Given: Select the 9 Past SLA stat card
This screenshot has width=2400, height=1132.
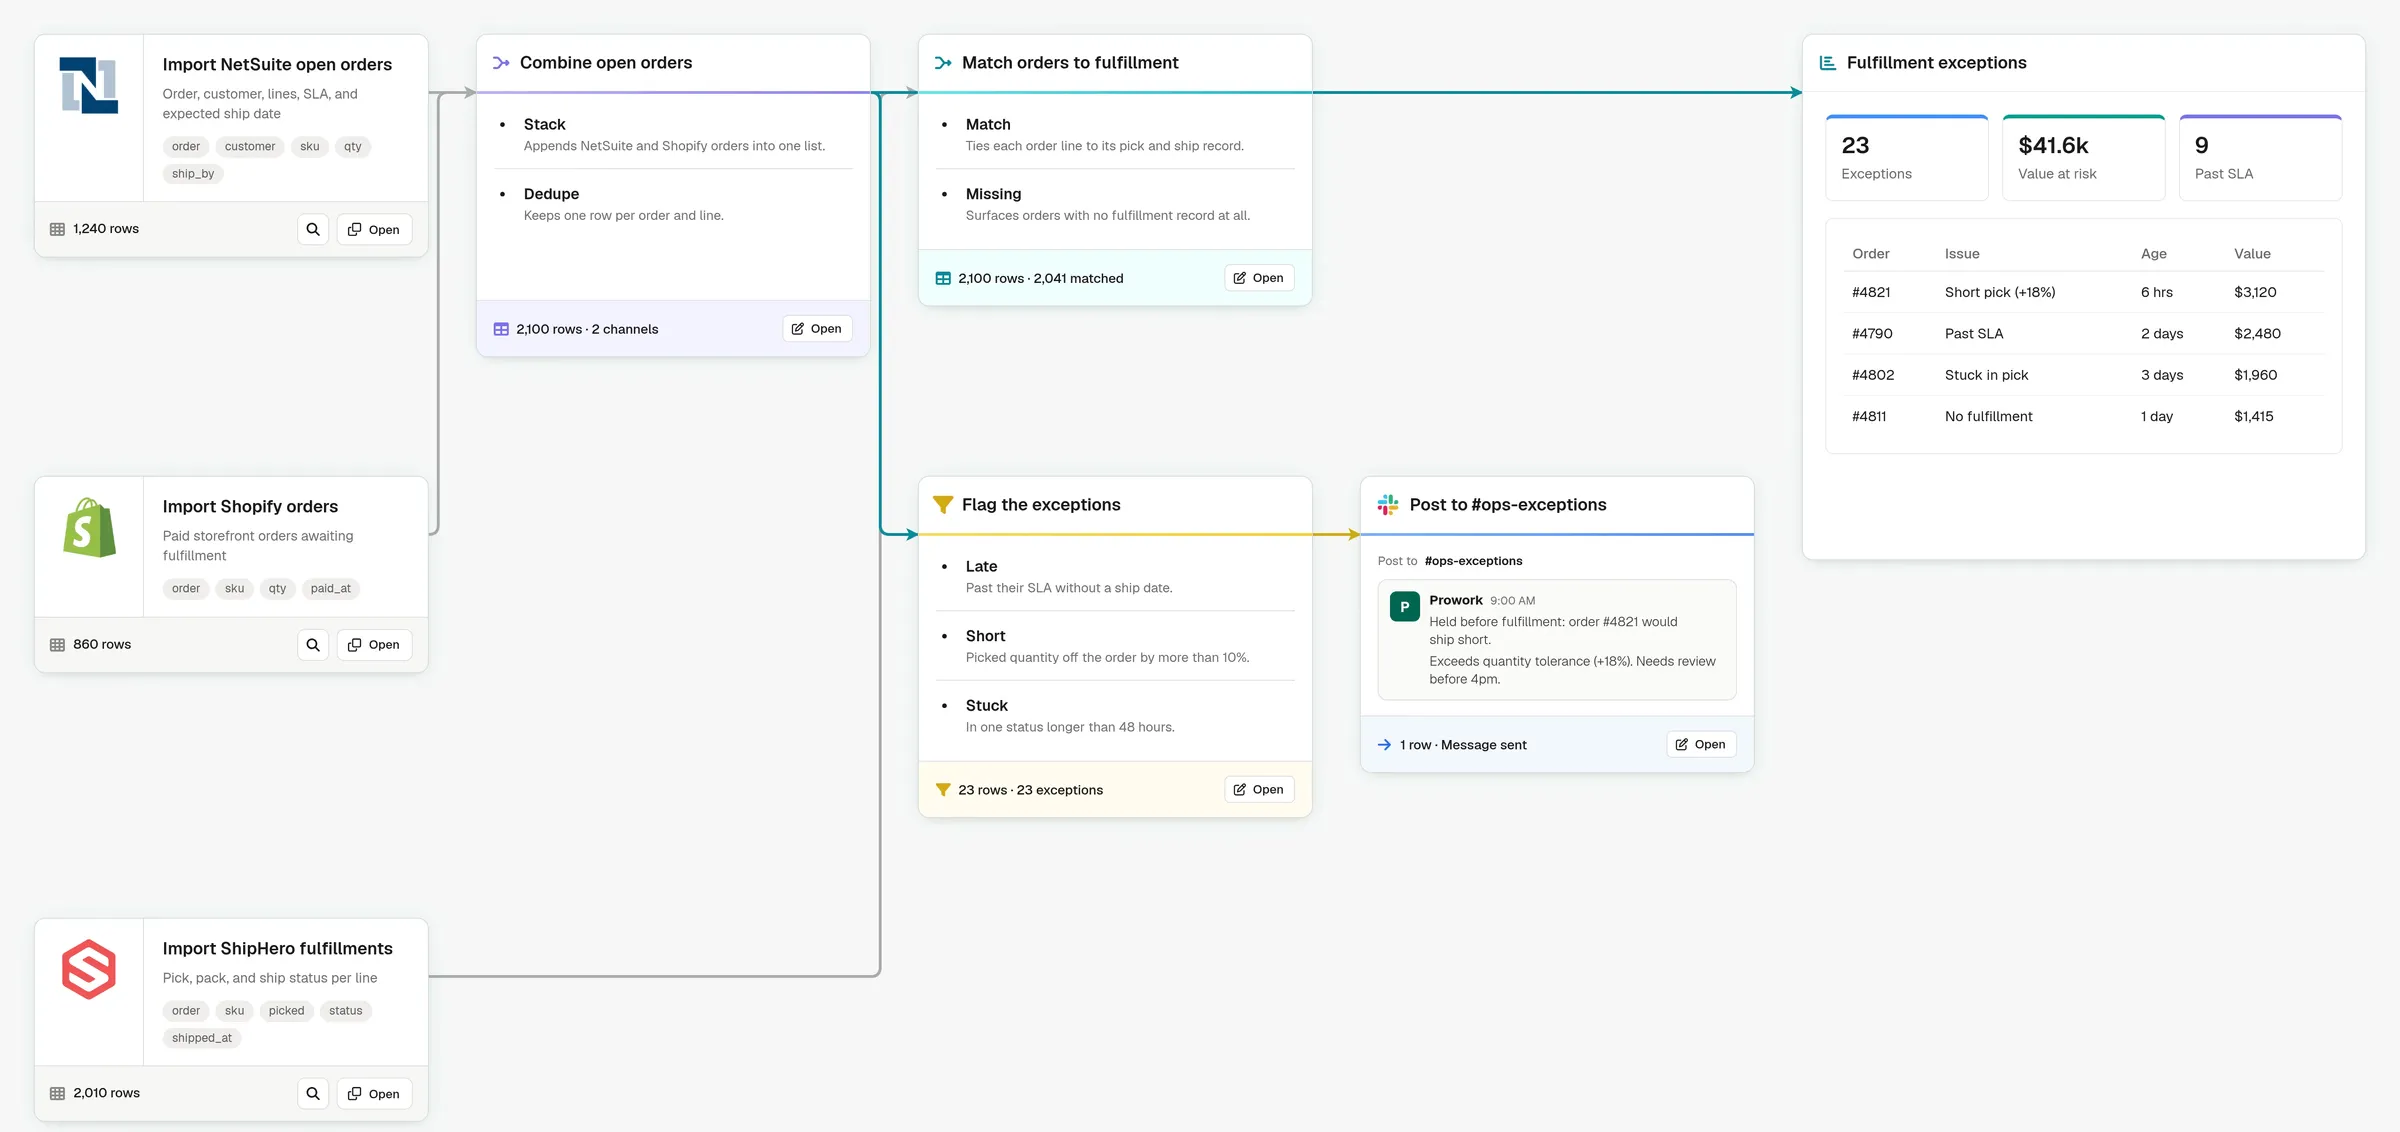Looking at the screenshot, I should (x=2260, y=158).
